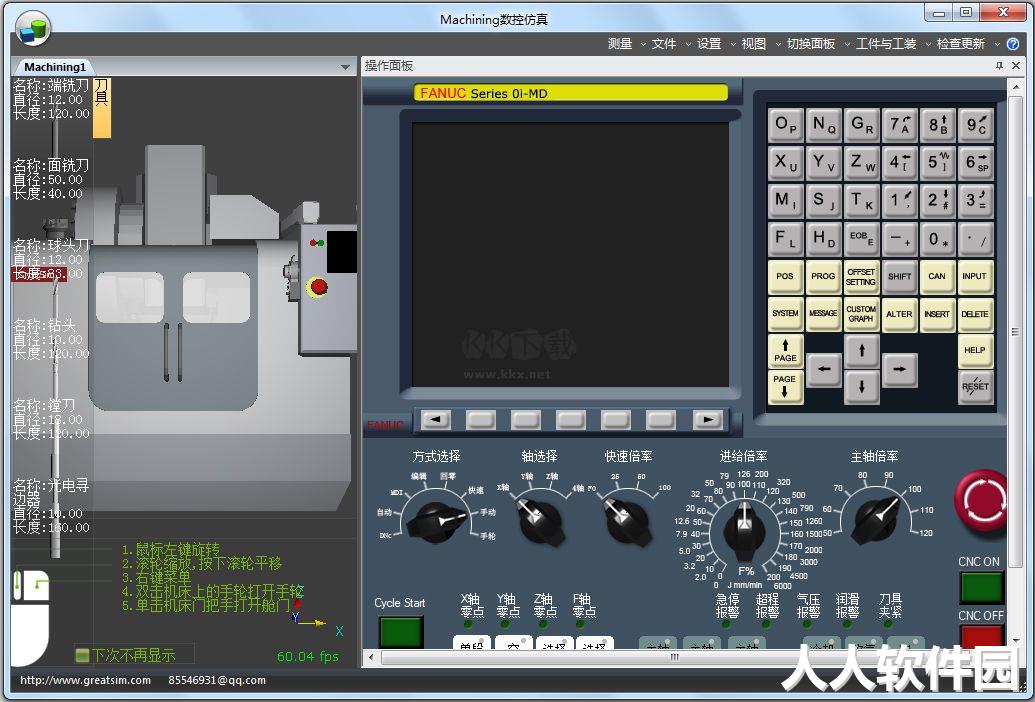Tap the Z/W axis key
Image resolution: width=1035 pixels, height=702 pixels.
point(861,162)
